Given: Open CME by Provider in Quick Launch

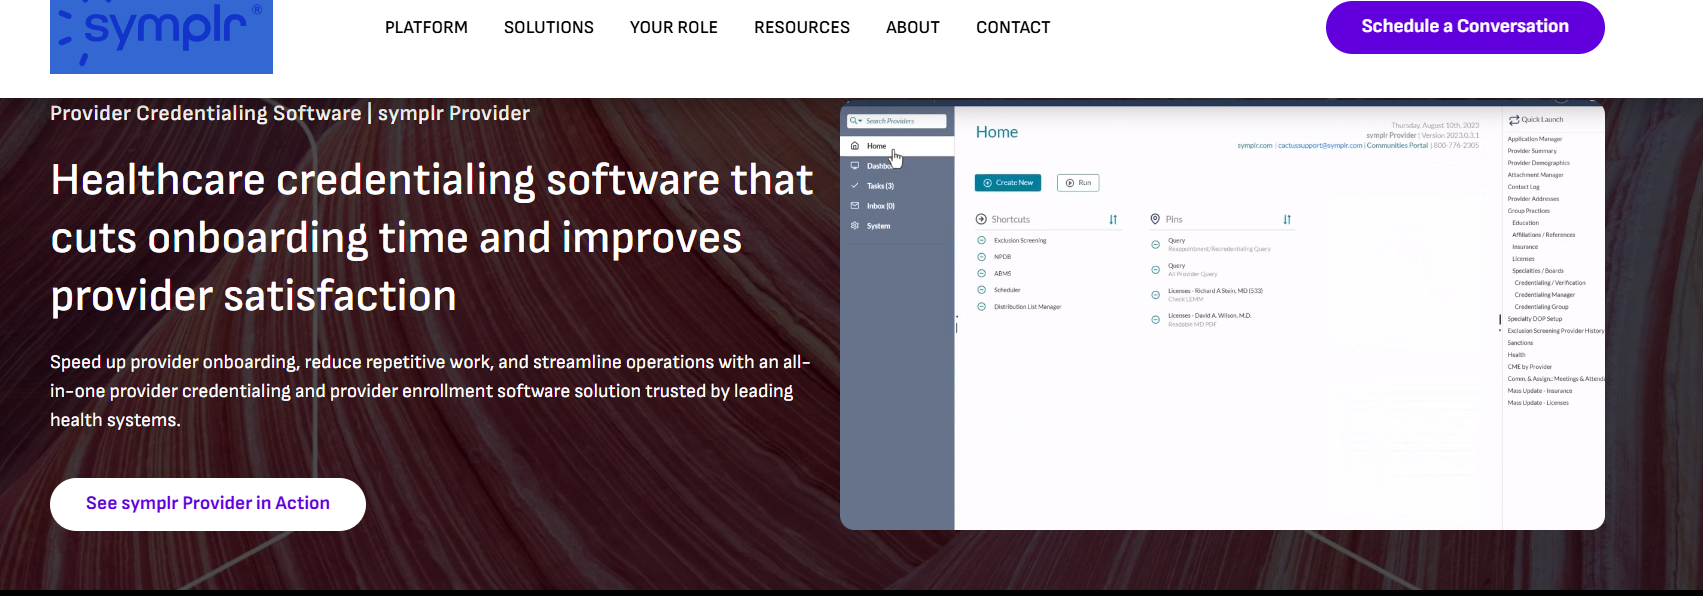Looking at the screenshot, I should click(x=1530, y=367).
